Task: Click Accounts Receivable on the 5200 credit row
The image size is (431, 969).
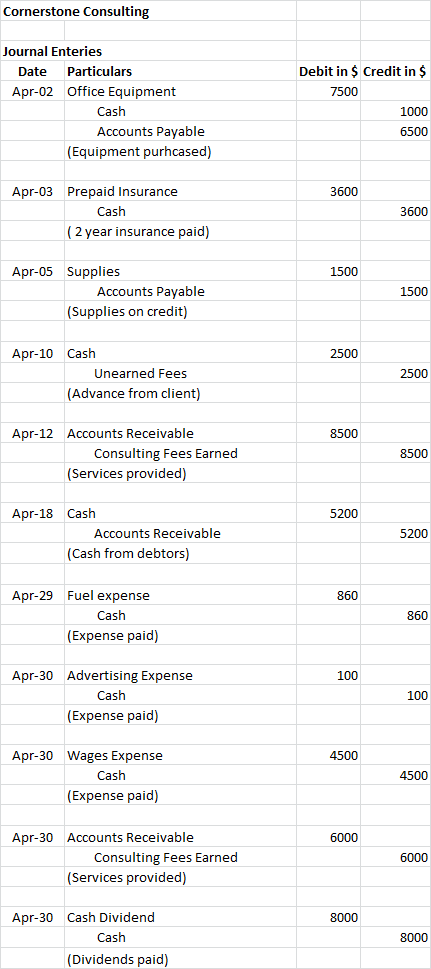Action: coord(157,533)
